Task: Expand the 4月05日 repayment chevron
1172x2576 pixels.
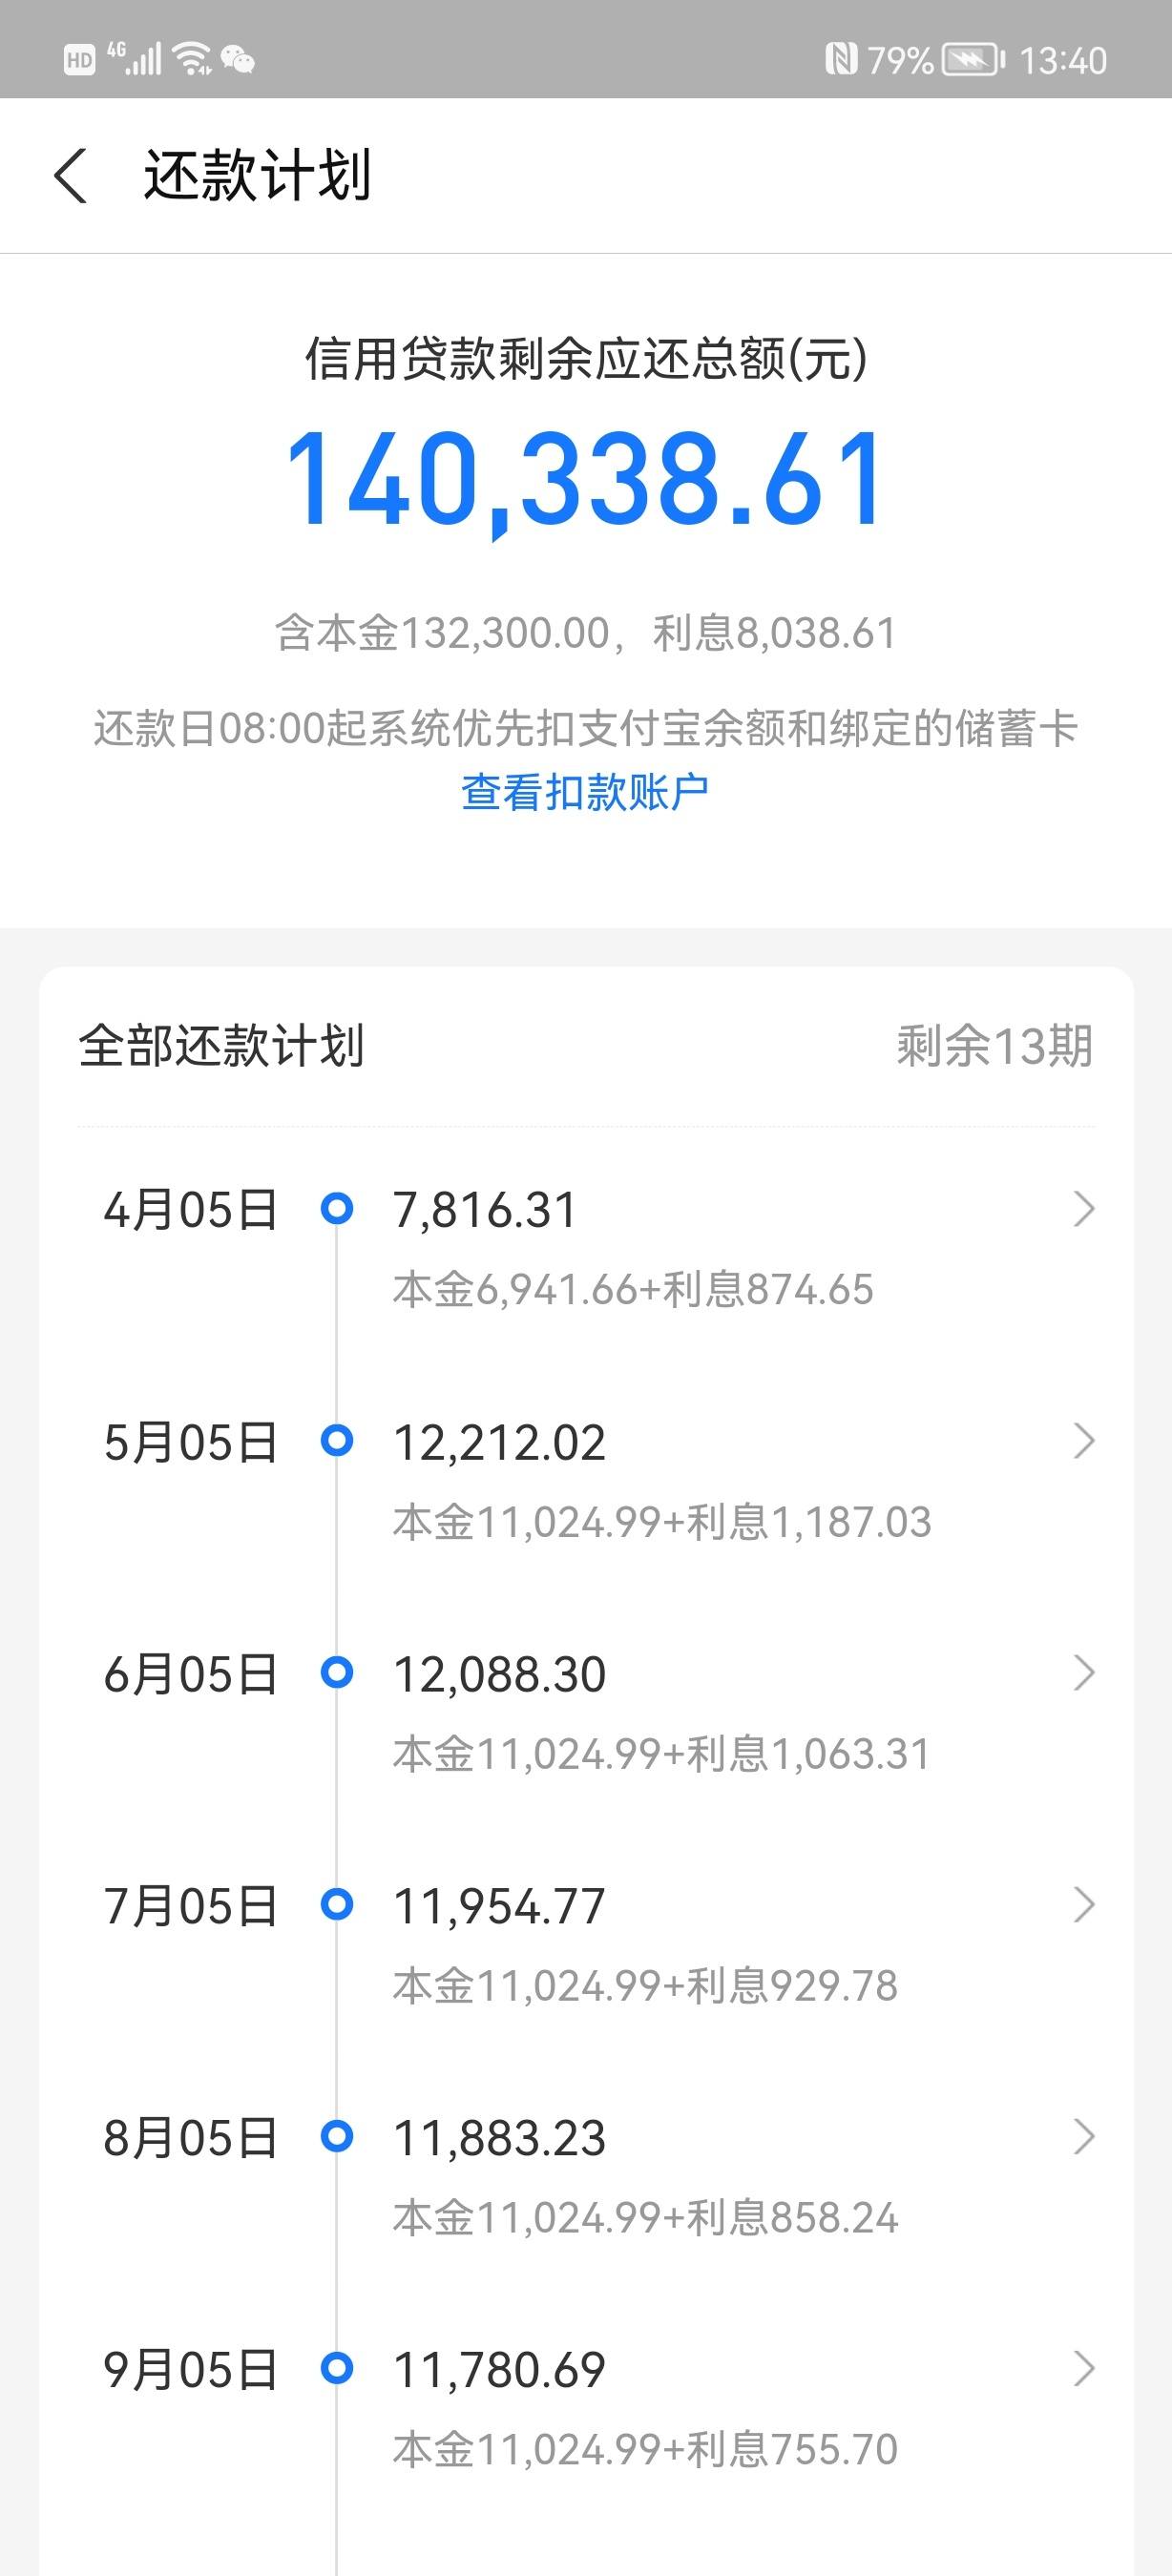Action: click(x=1084, y=1209)
